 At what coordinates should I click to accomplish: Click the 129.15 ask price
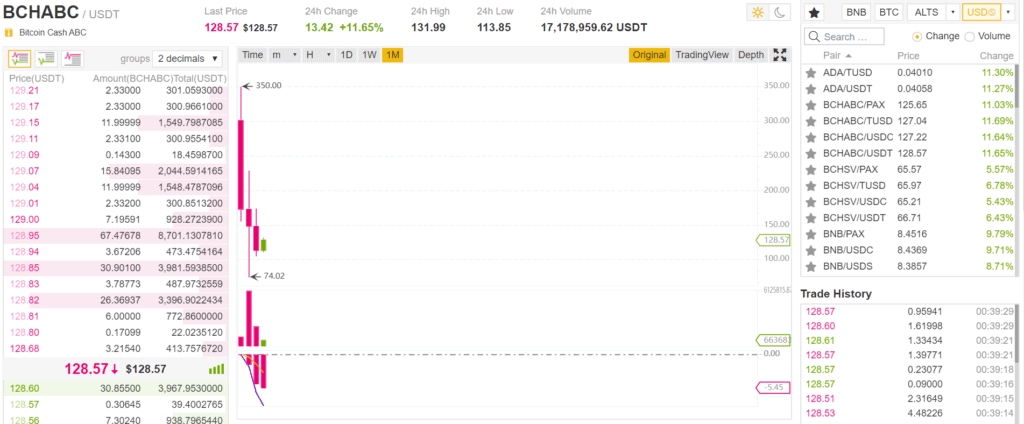pyautogui.click(x=25, y=122)
